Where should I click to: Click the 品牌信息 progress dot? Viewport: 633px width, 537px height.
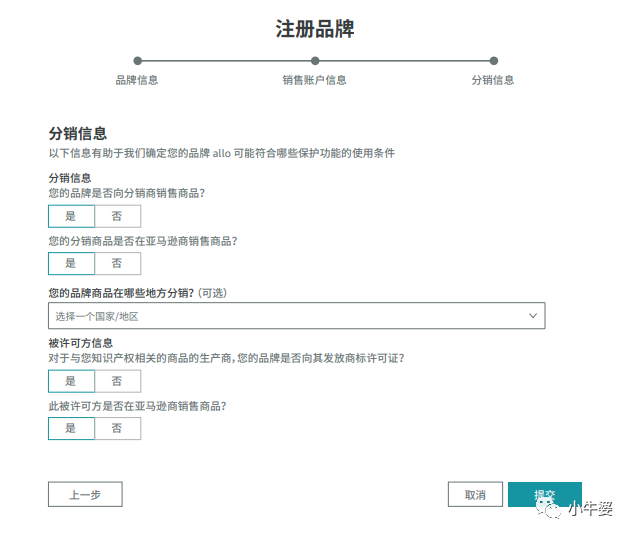(138, 61)
